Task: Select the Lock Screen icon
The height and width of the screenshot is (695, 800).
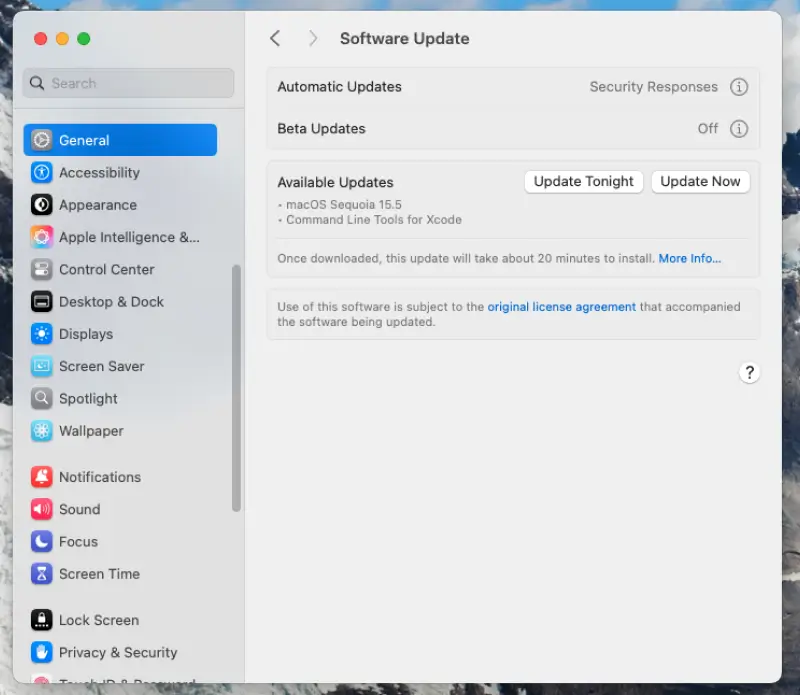Action: click(x=41, y=620)
